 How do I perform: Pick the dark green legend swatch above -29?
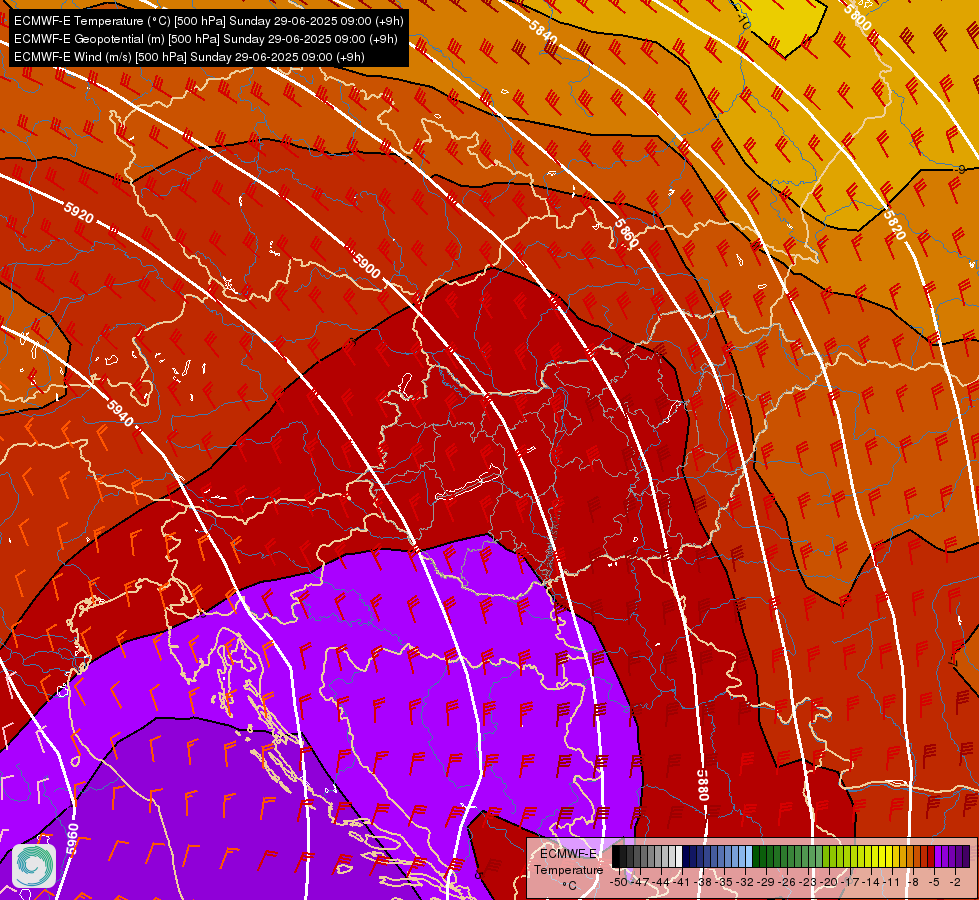pos(756,856)
